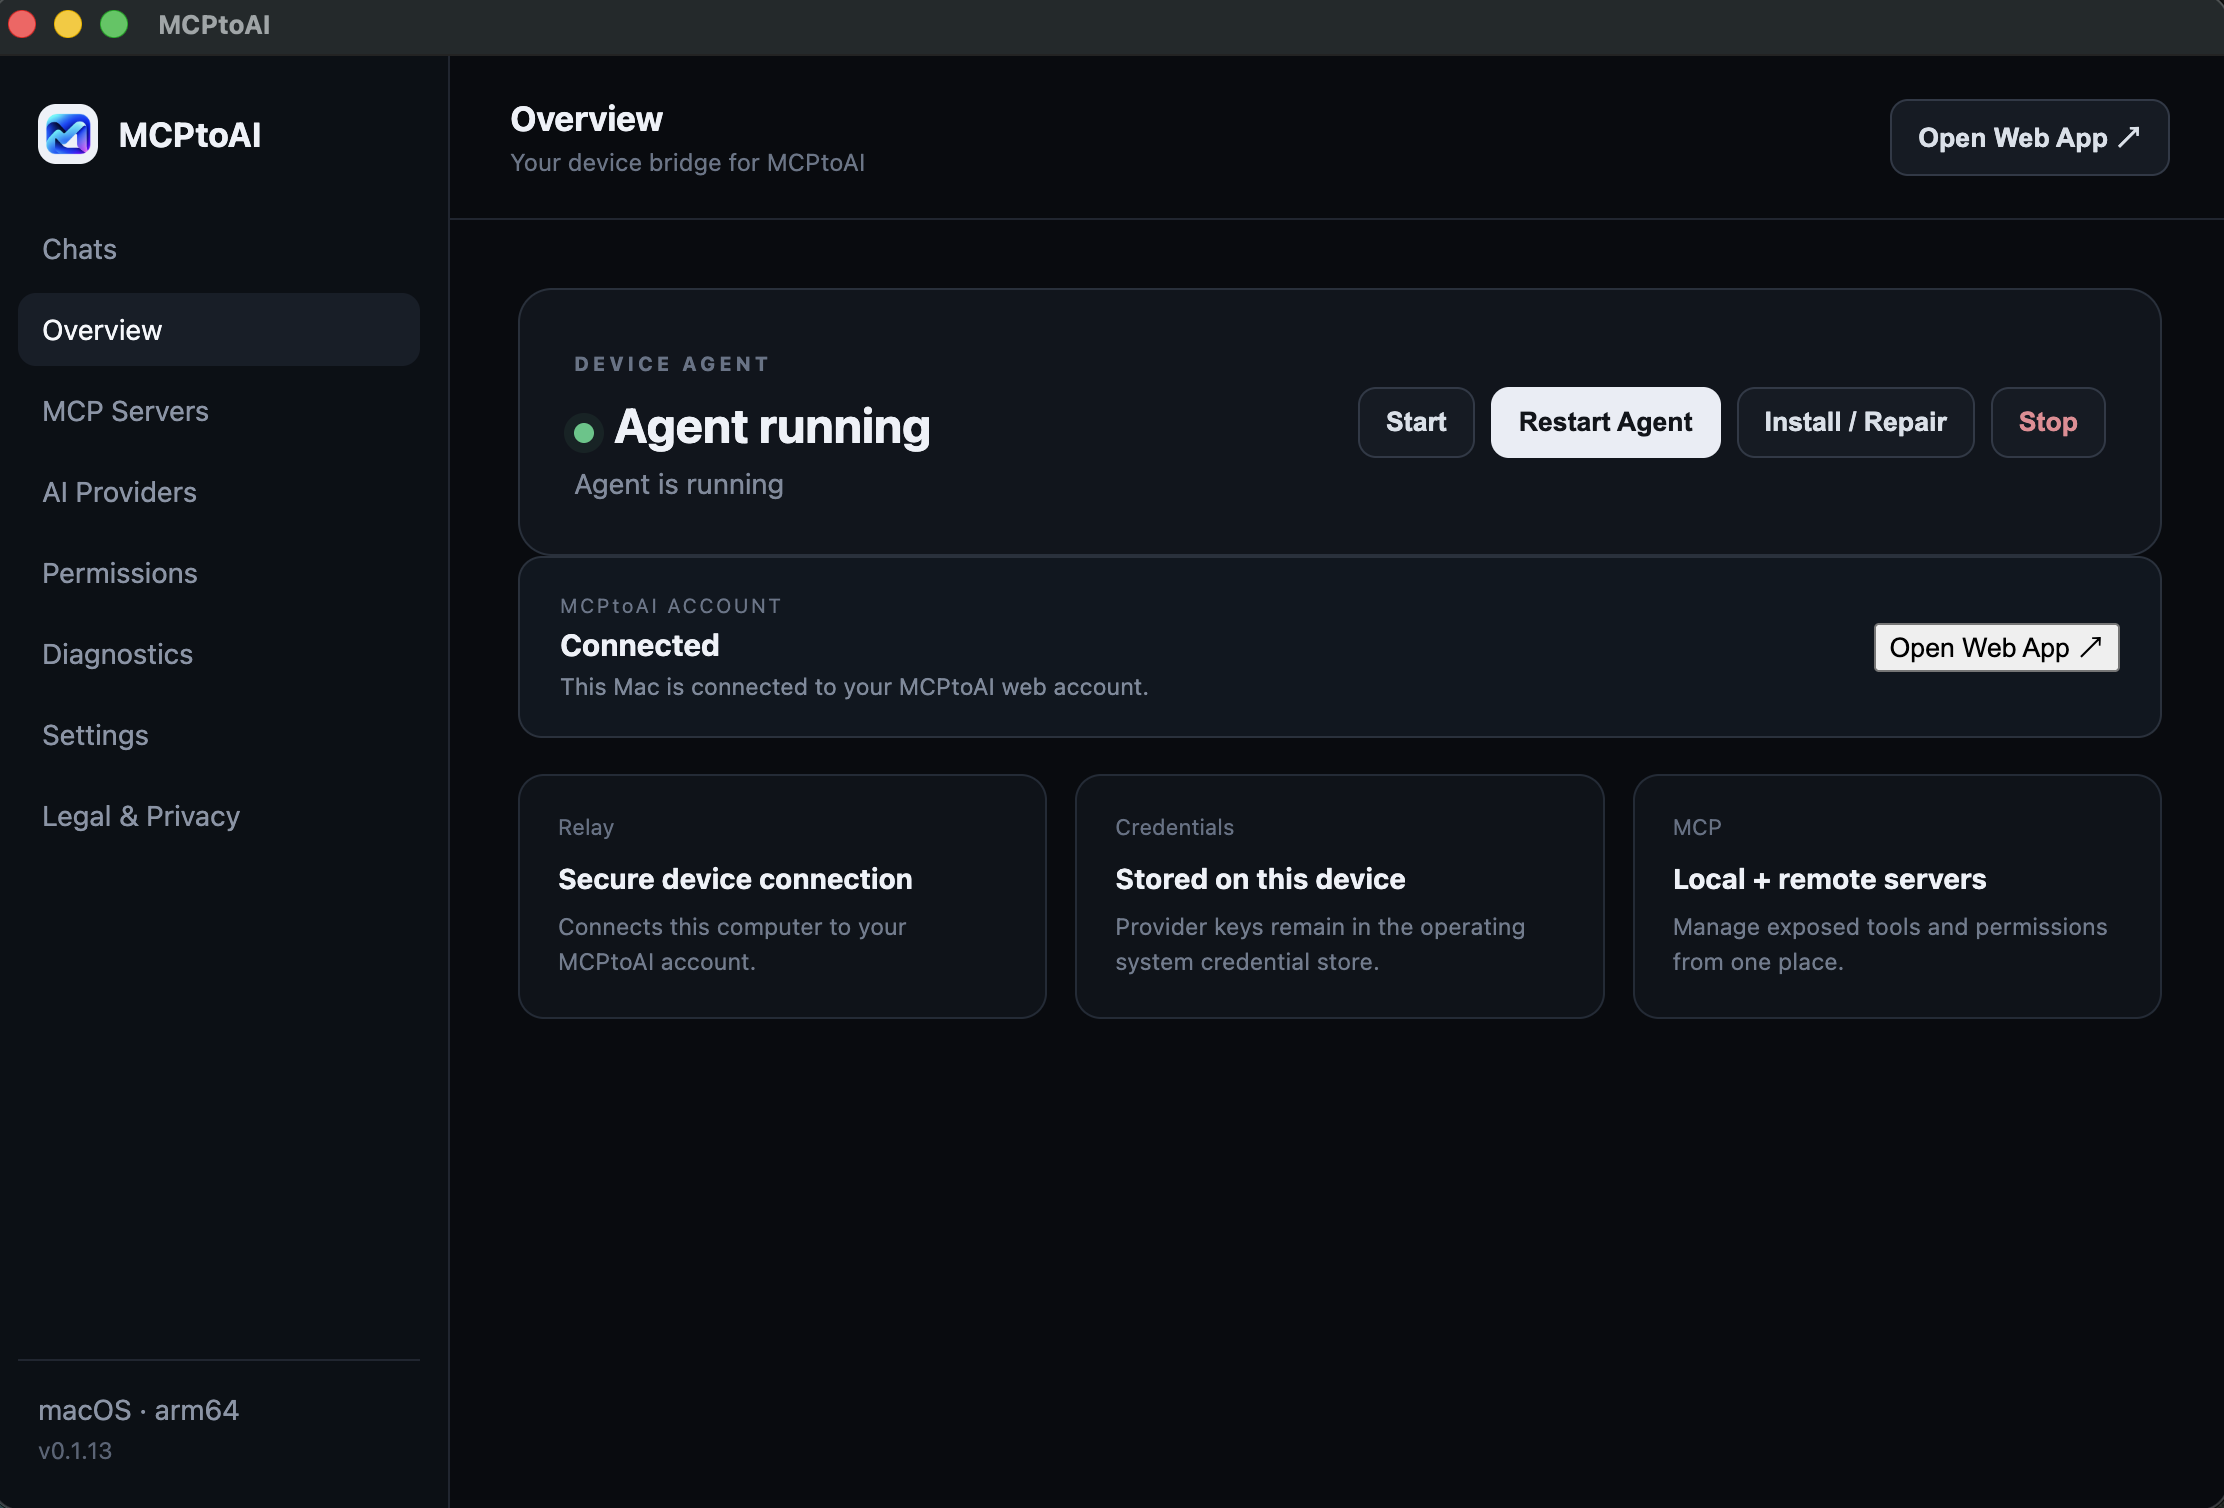Navigate to Permissions

point(218,573)
